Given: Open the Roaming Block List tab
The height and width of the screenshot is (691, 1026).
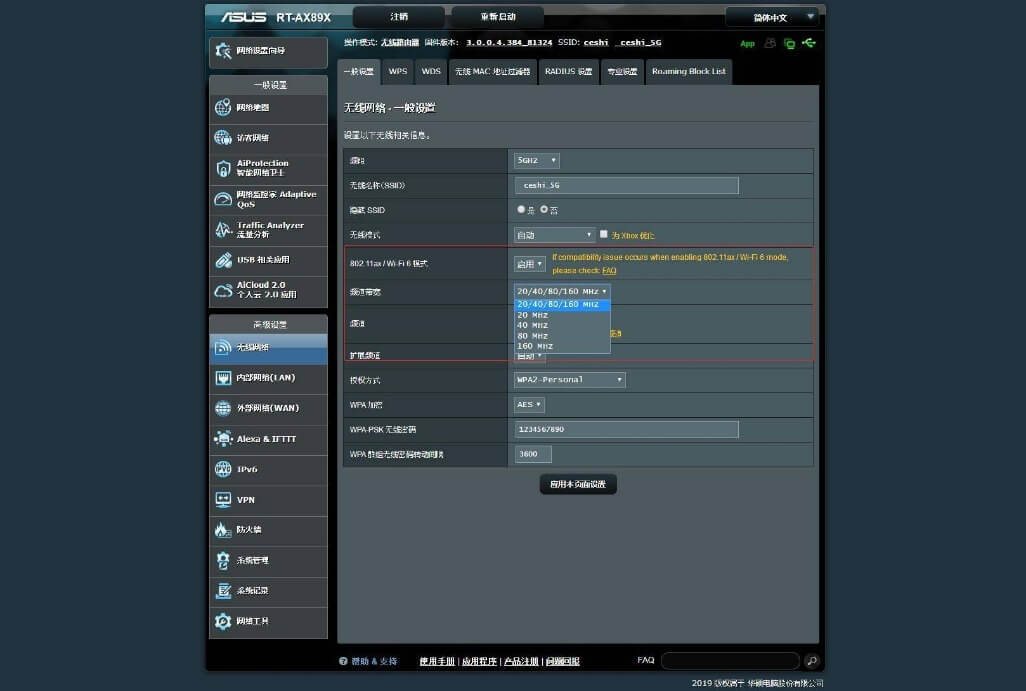Looking at the screenshot, I should 688,72.
